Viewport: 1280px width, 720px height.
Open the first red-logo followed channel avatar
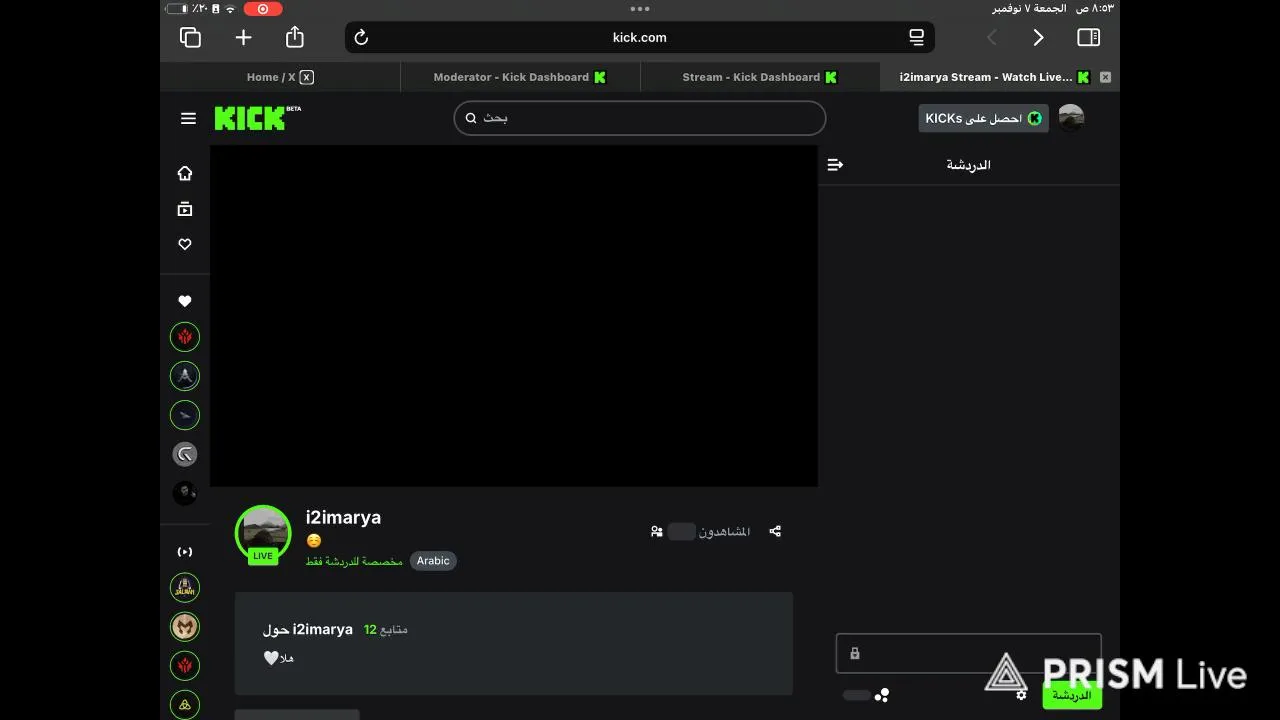[x=185, y=337]
